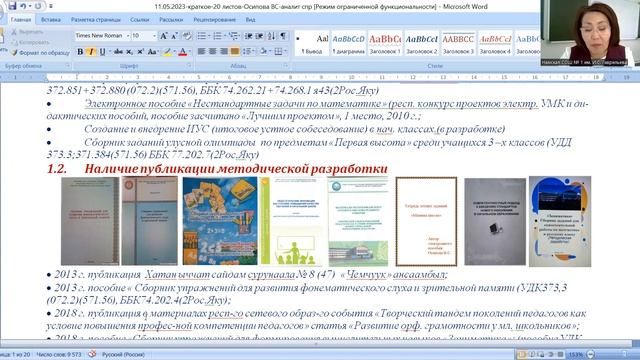Decrease font size with shrink icon
The height and width of the screenshot is (360, 640).
(x=174, y=36)
